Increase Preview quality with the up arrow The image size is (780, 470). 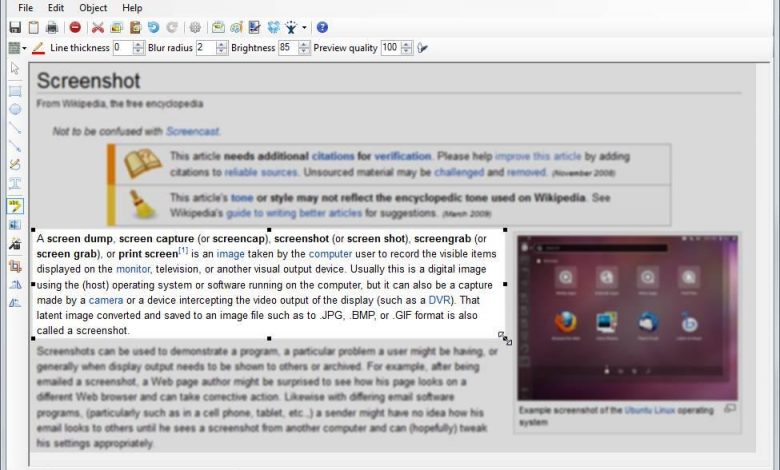(x=407, y=45)
